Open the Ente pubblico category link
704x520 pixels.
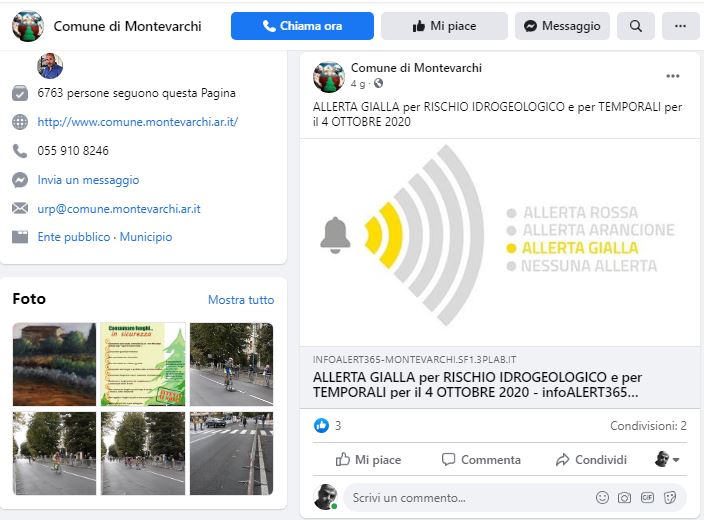(74, 237)
